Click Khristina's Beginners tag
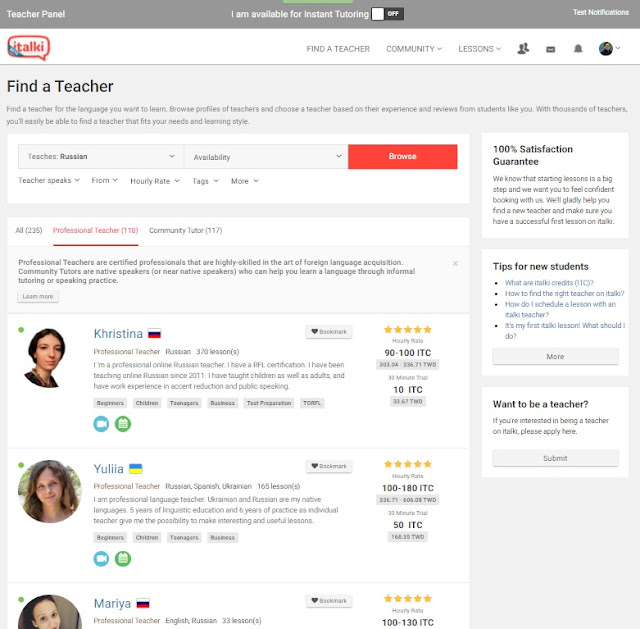 tap(110, 403)
